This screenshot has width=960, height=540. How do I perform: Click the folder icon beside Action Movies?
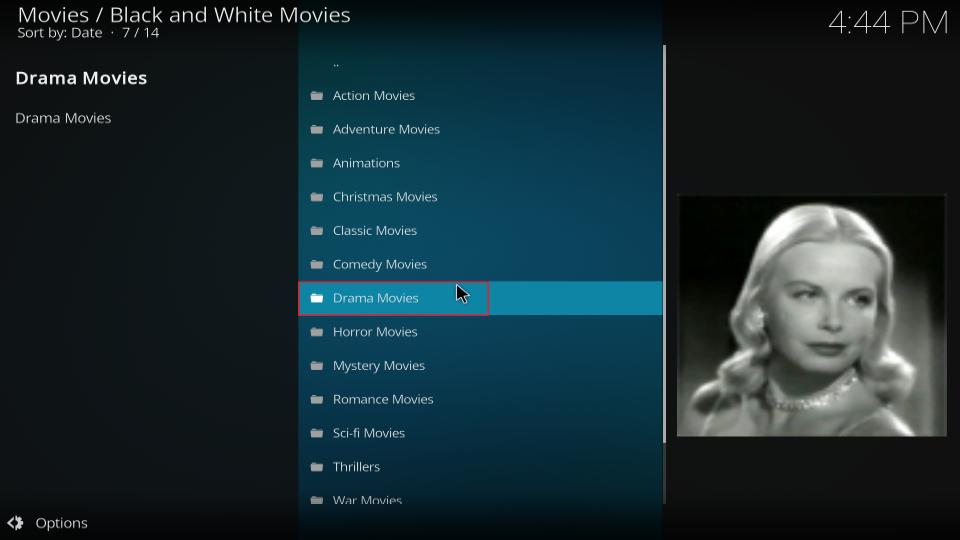[x=317, y=96]
